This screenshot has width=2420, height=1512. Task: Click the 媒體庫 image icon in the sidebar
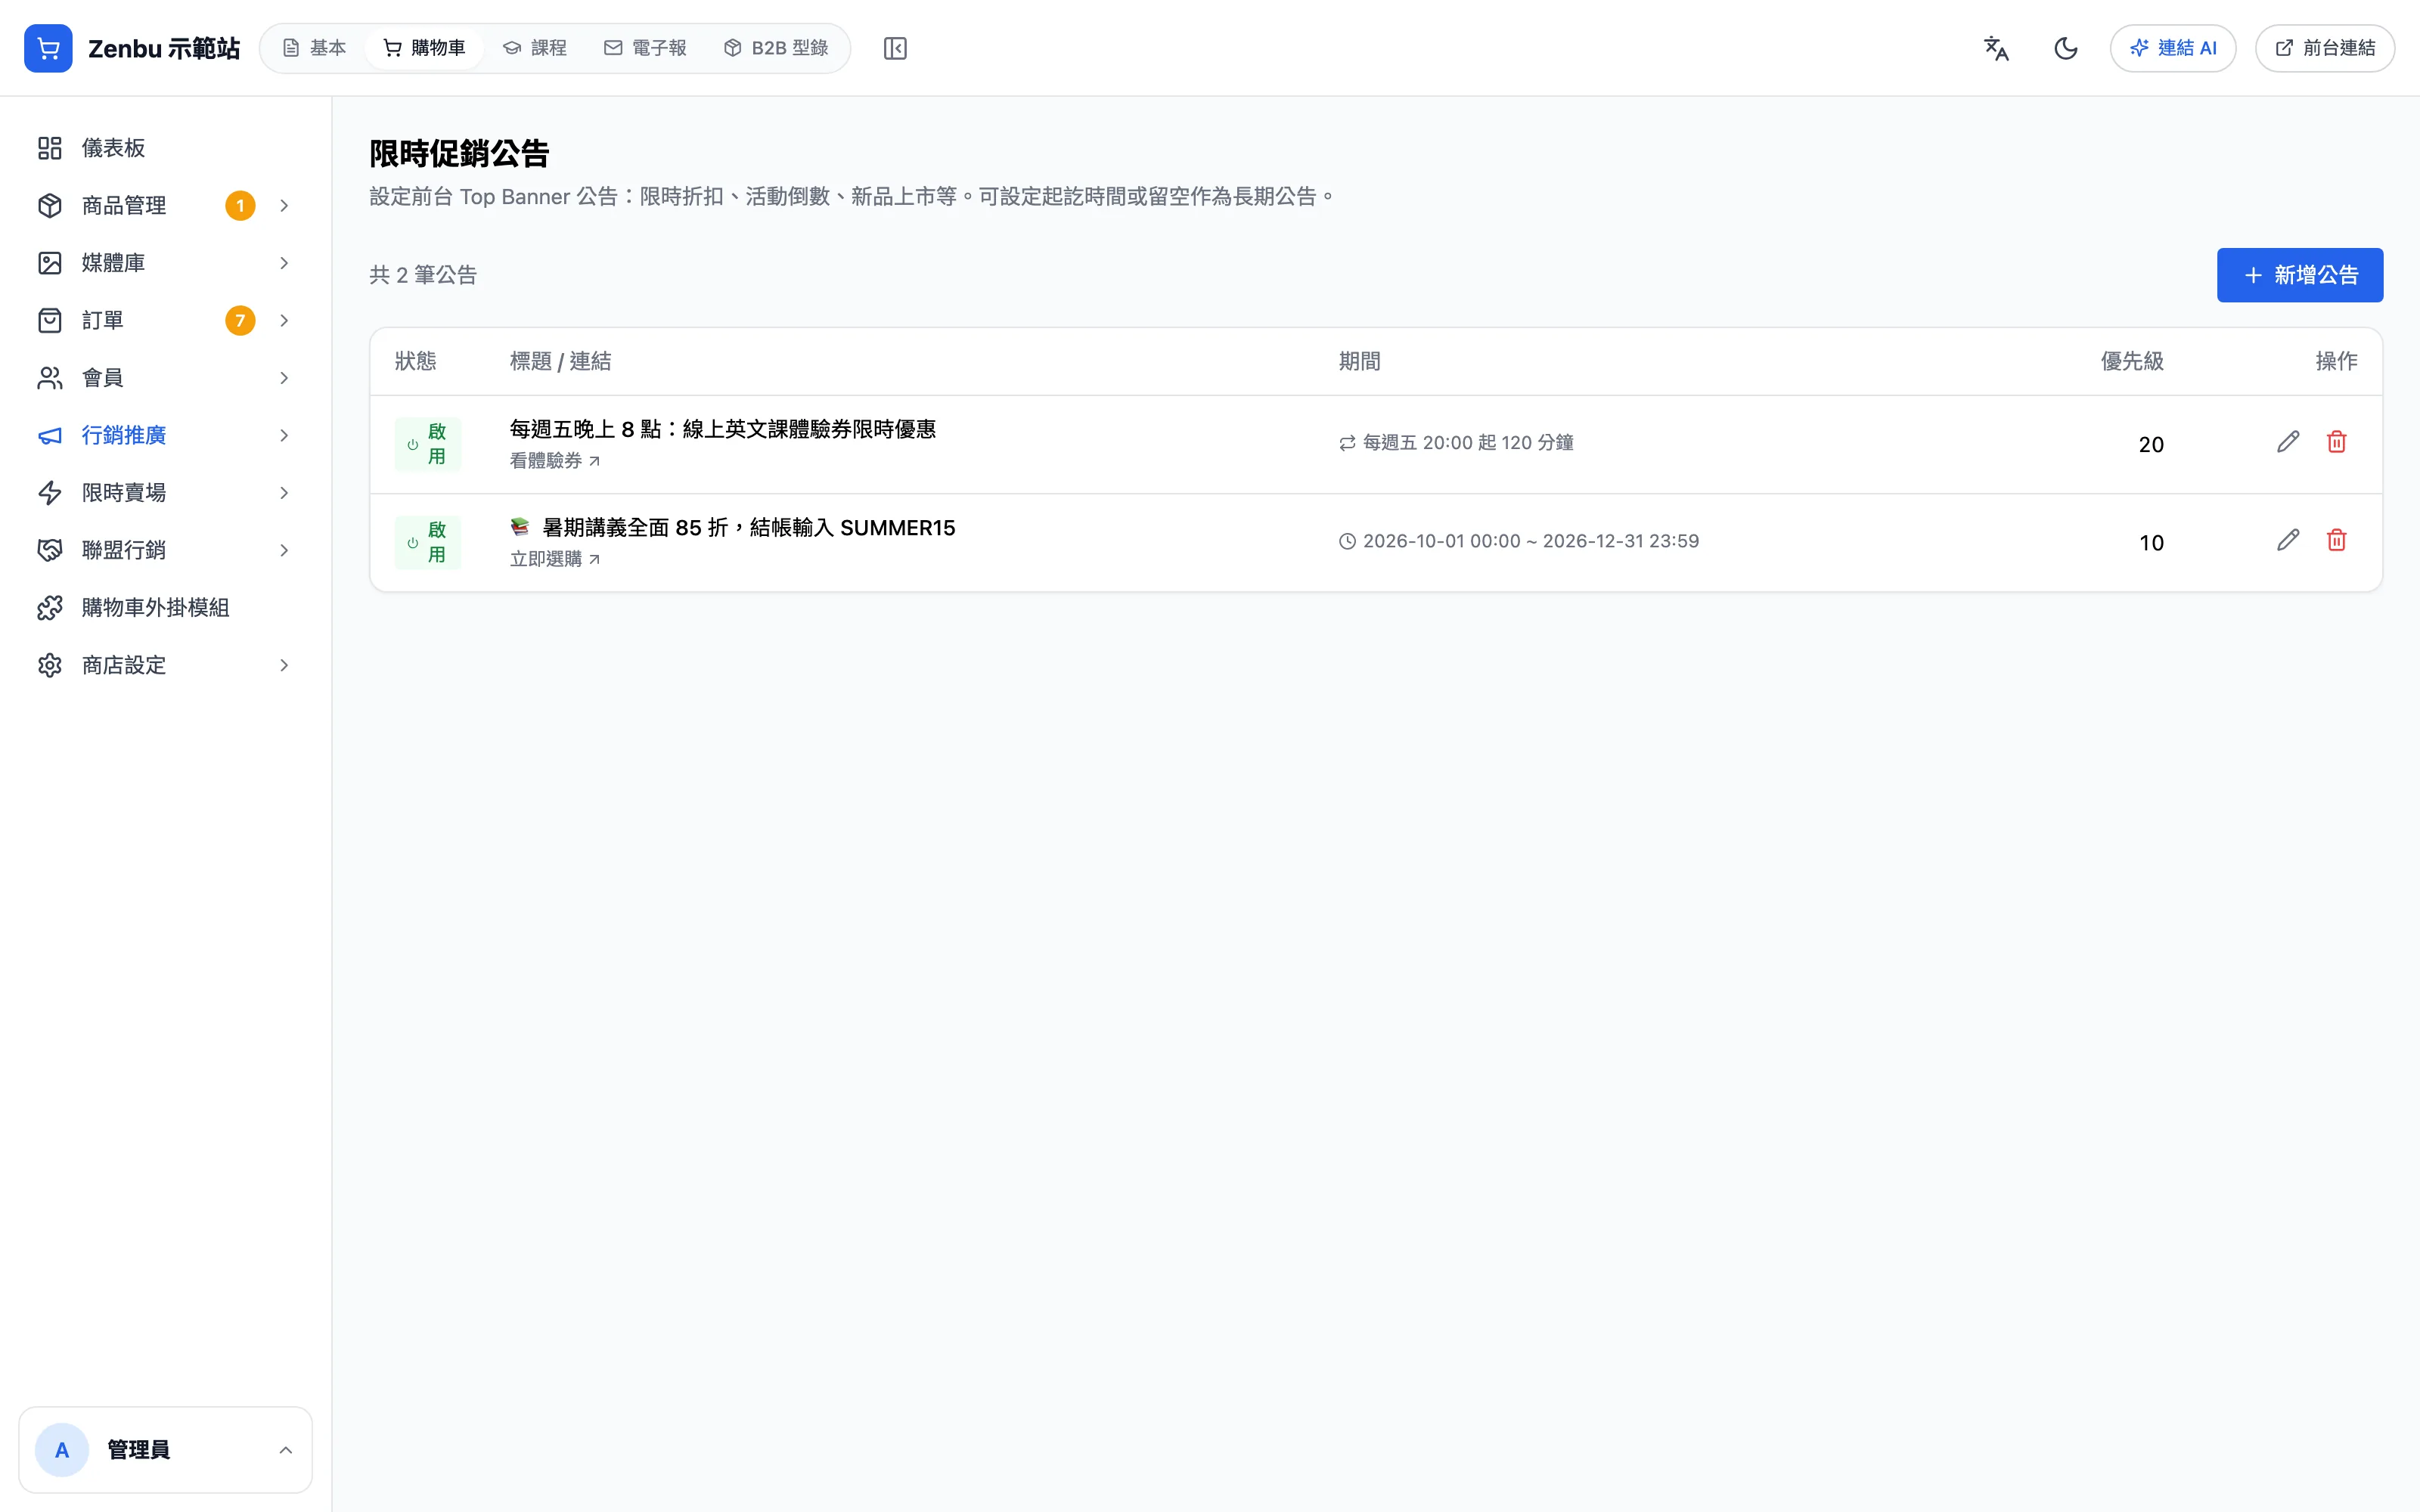click(50, 263)
